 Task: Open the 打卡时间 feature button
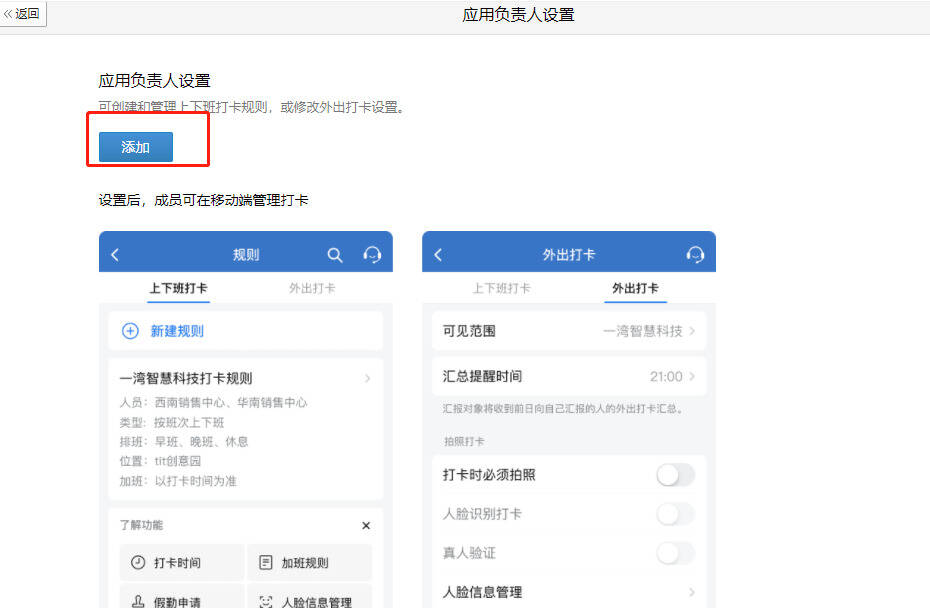(x=182, y=562)
